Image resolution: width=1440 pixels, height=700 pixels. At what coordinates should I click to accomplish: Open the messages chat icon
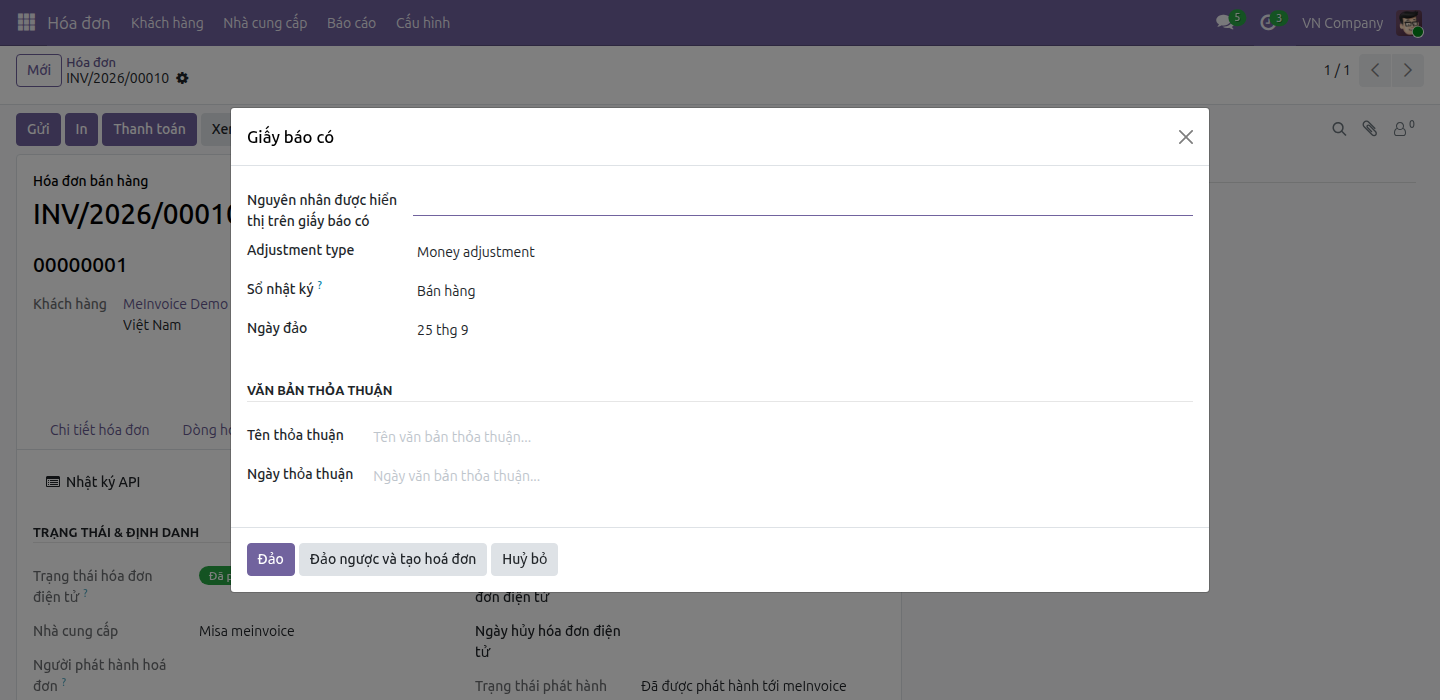[x=1225, y=22]
